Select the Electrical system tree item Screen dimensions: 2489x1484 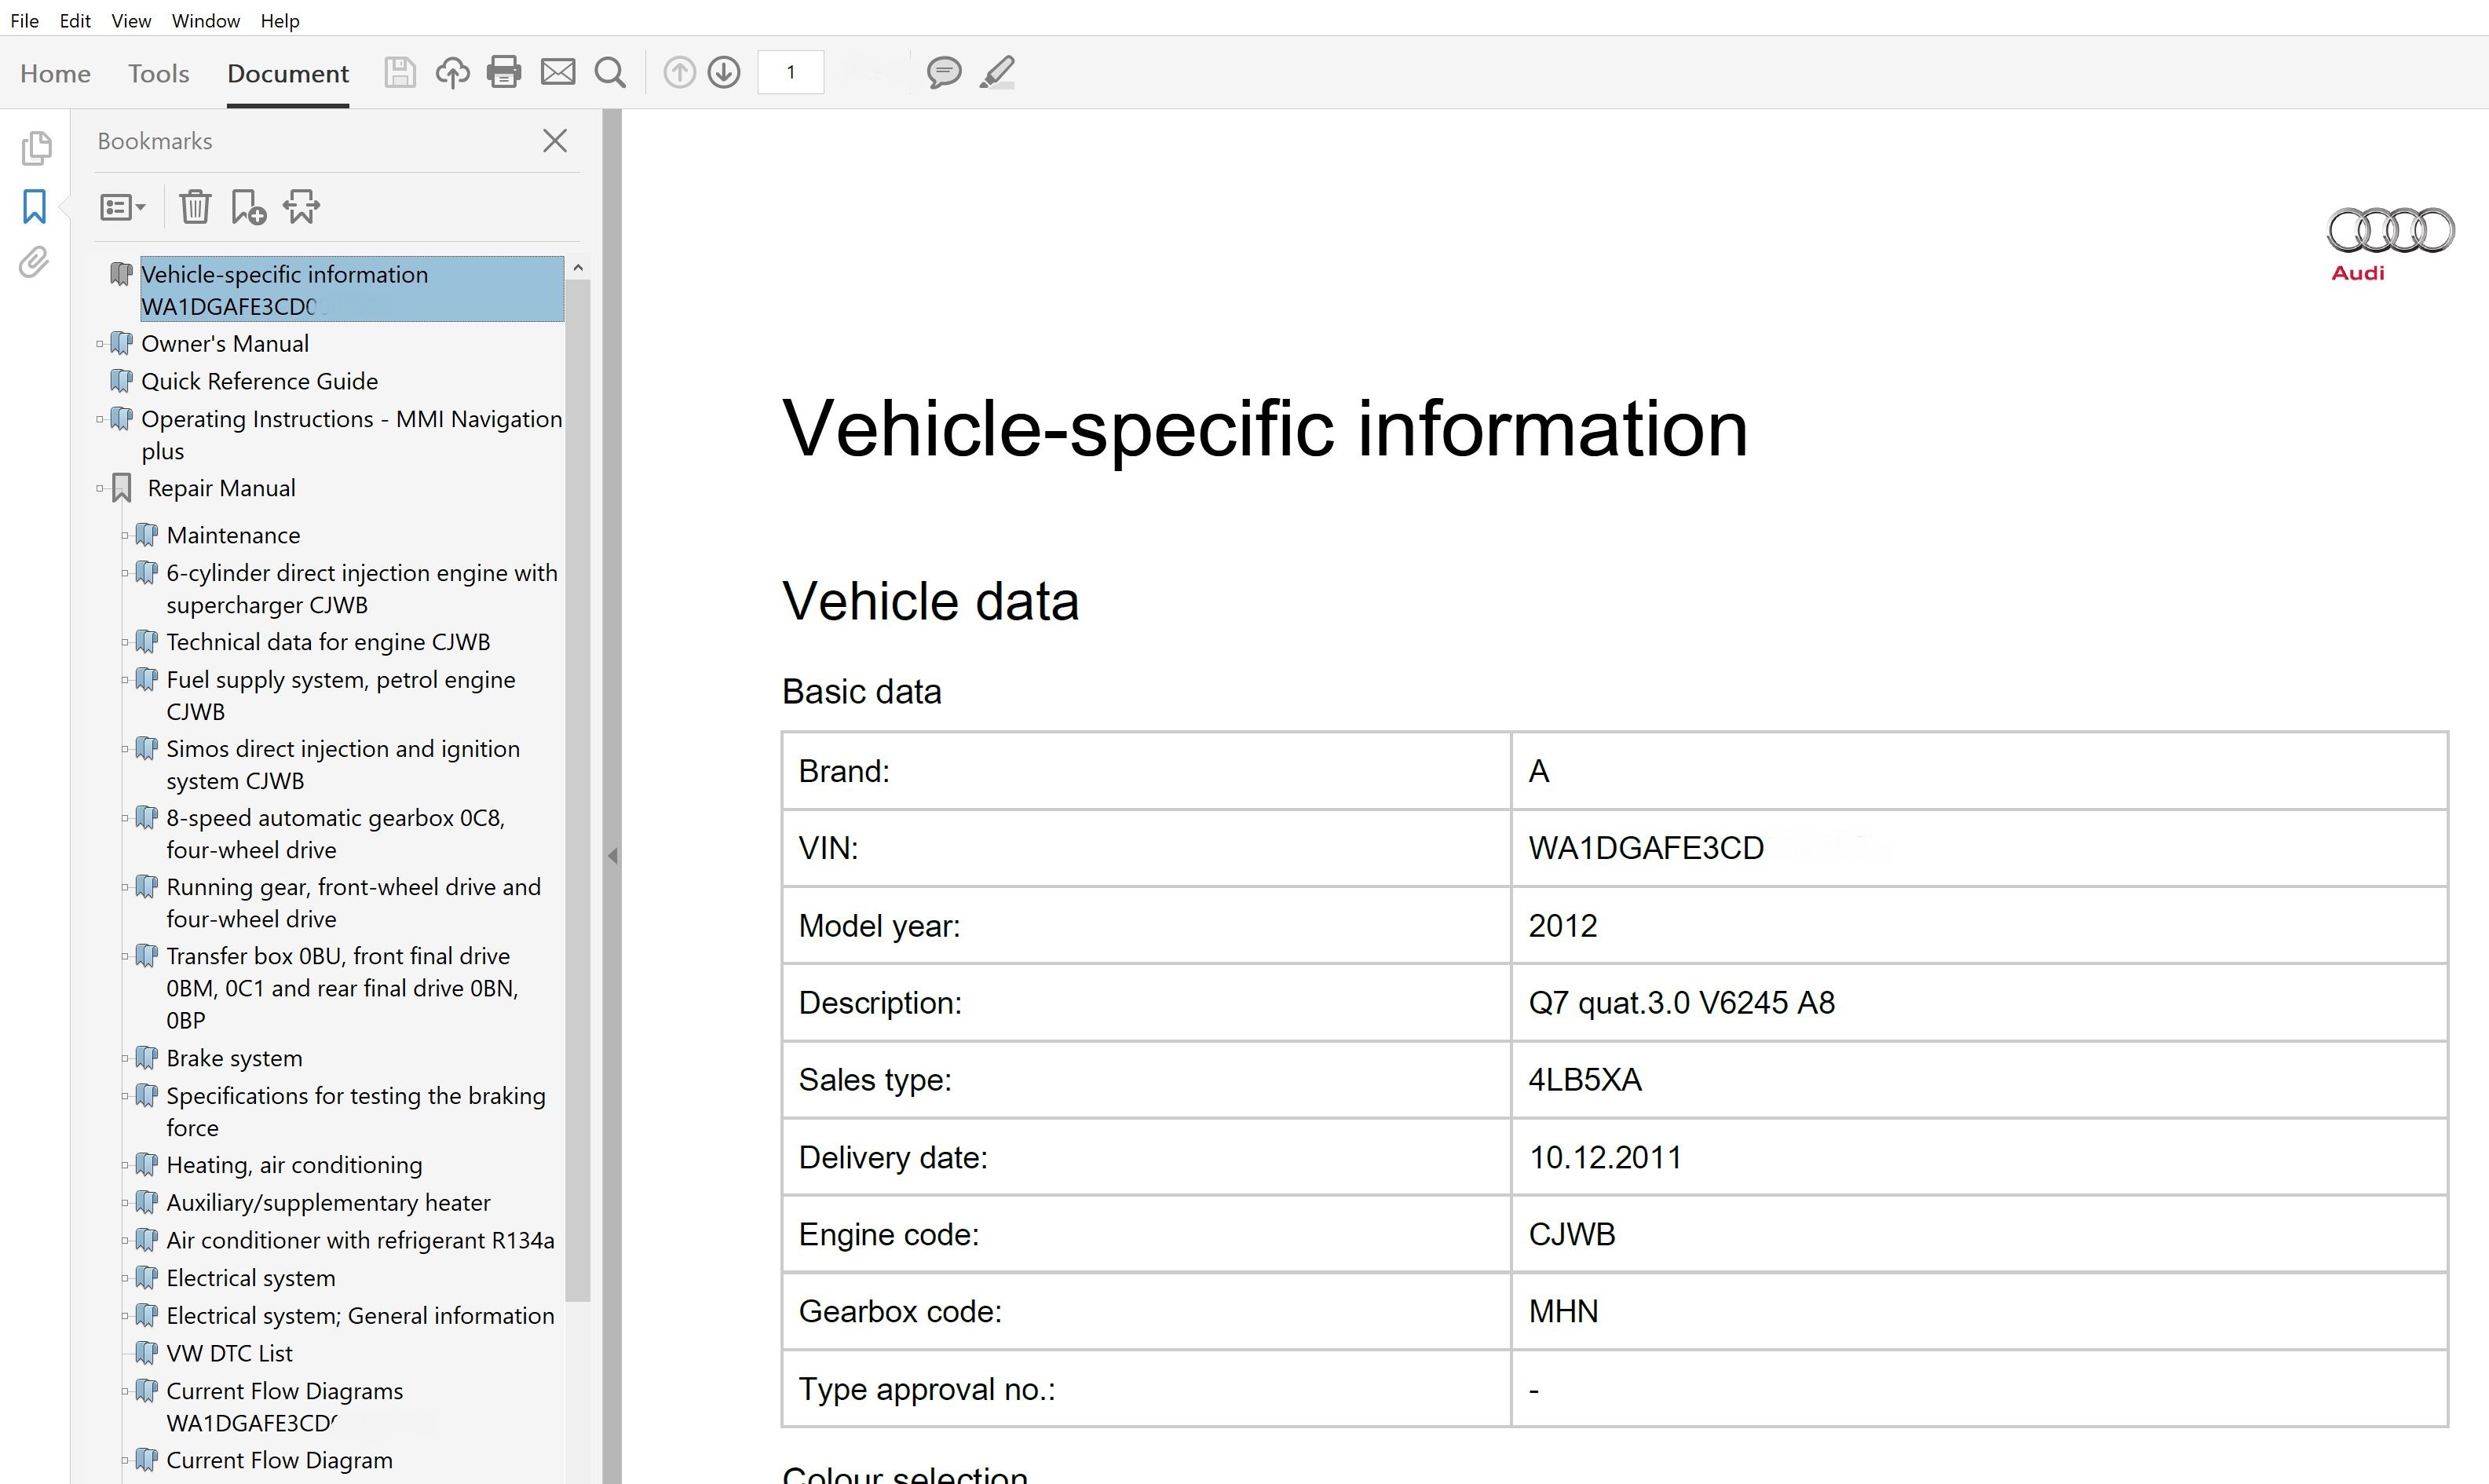pyautogui.click(x=250, y=1277)
